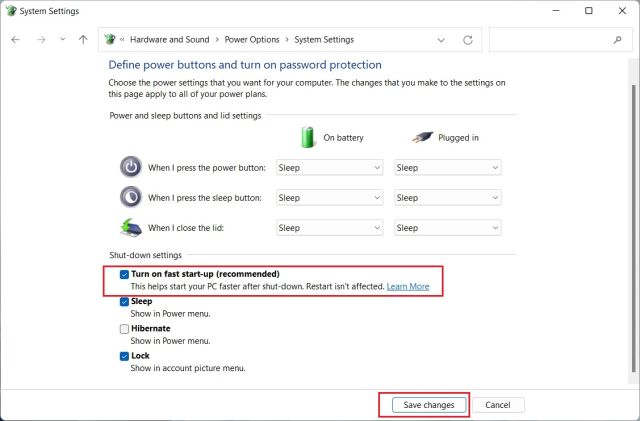Open the recent locations chevron
The height and width of the screenshot is (421, 640).
(x=62, y=40)
